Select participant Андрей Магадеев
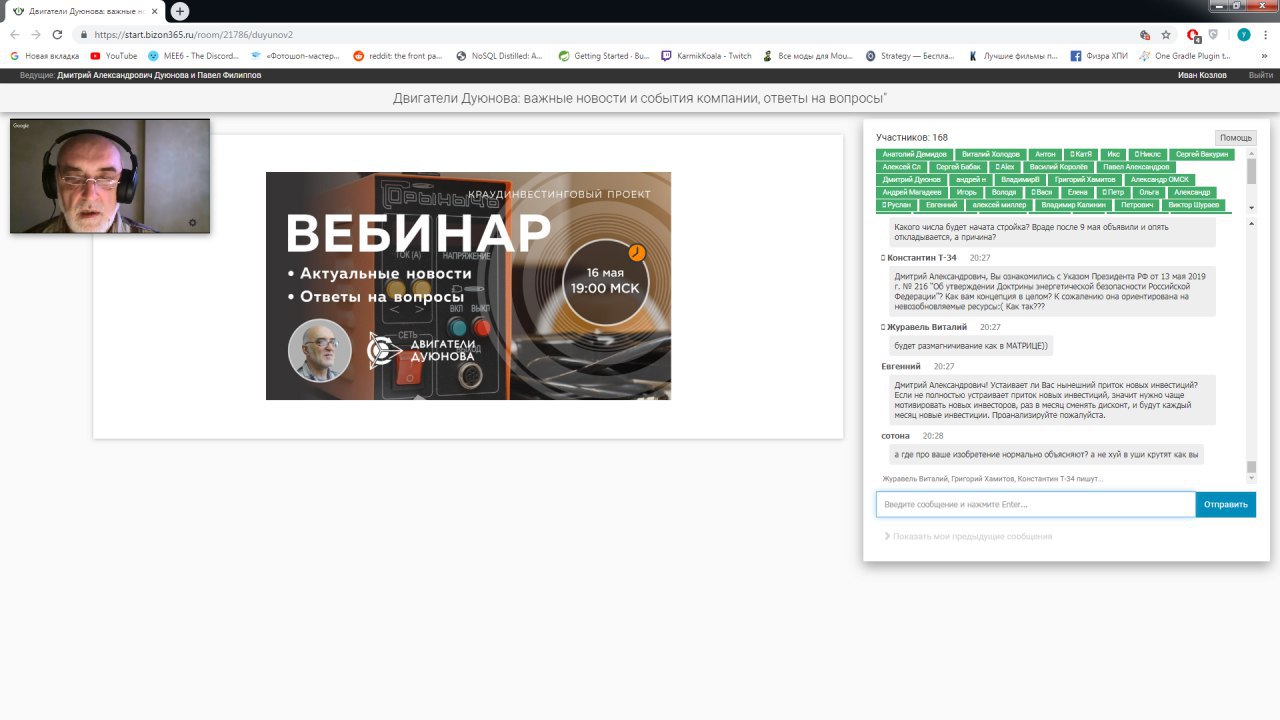This screenshot has height=720, width=1280. pos(912,192)
